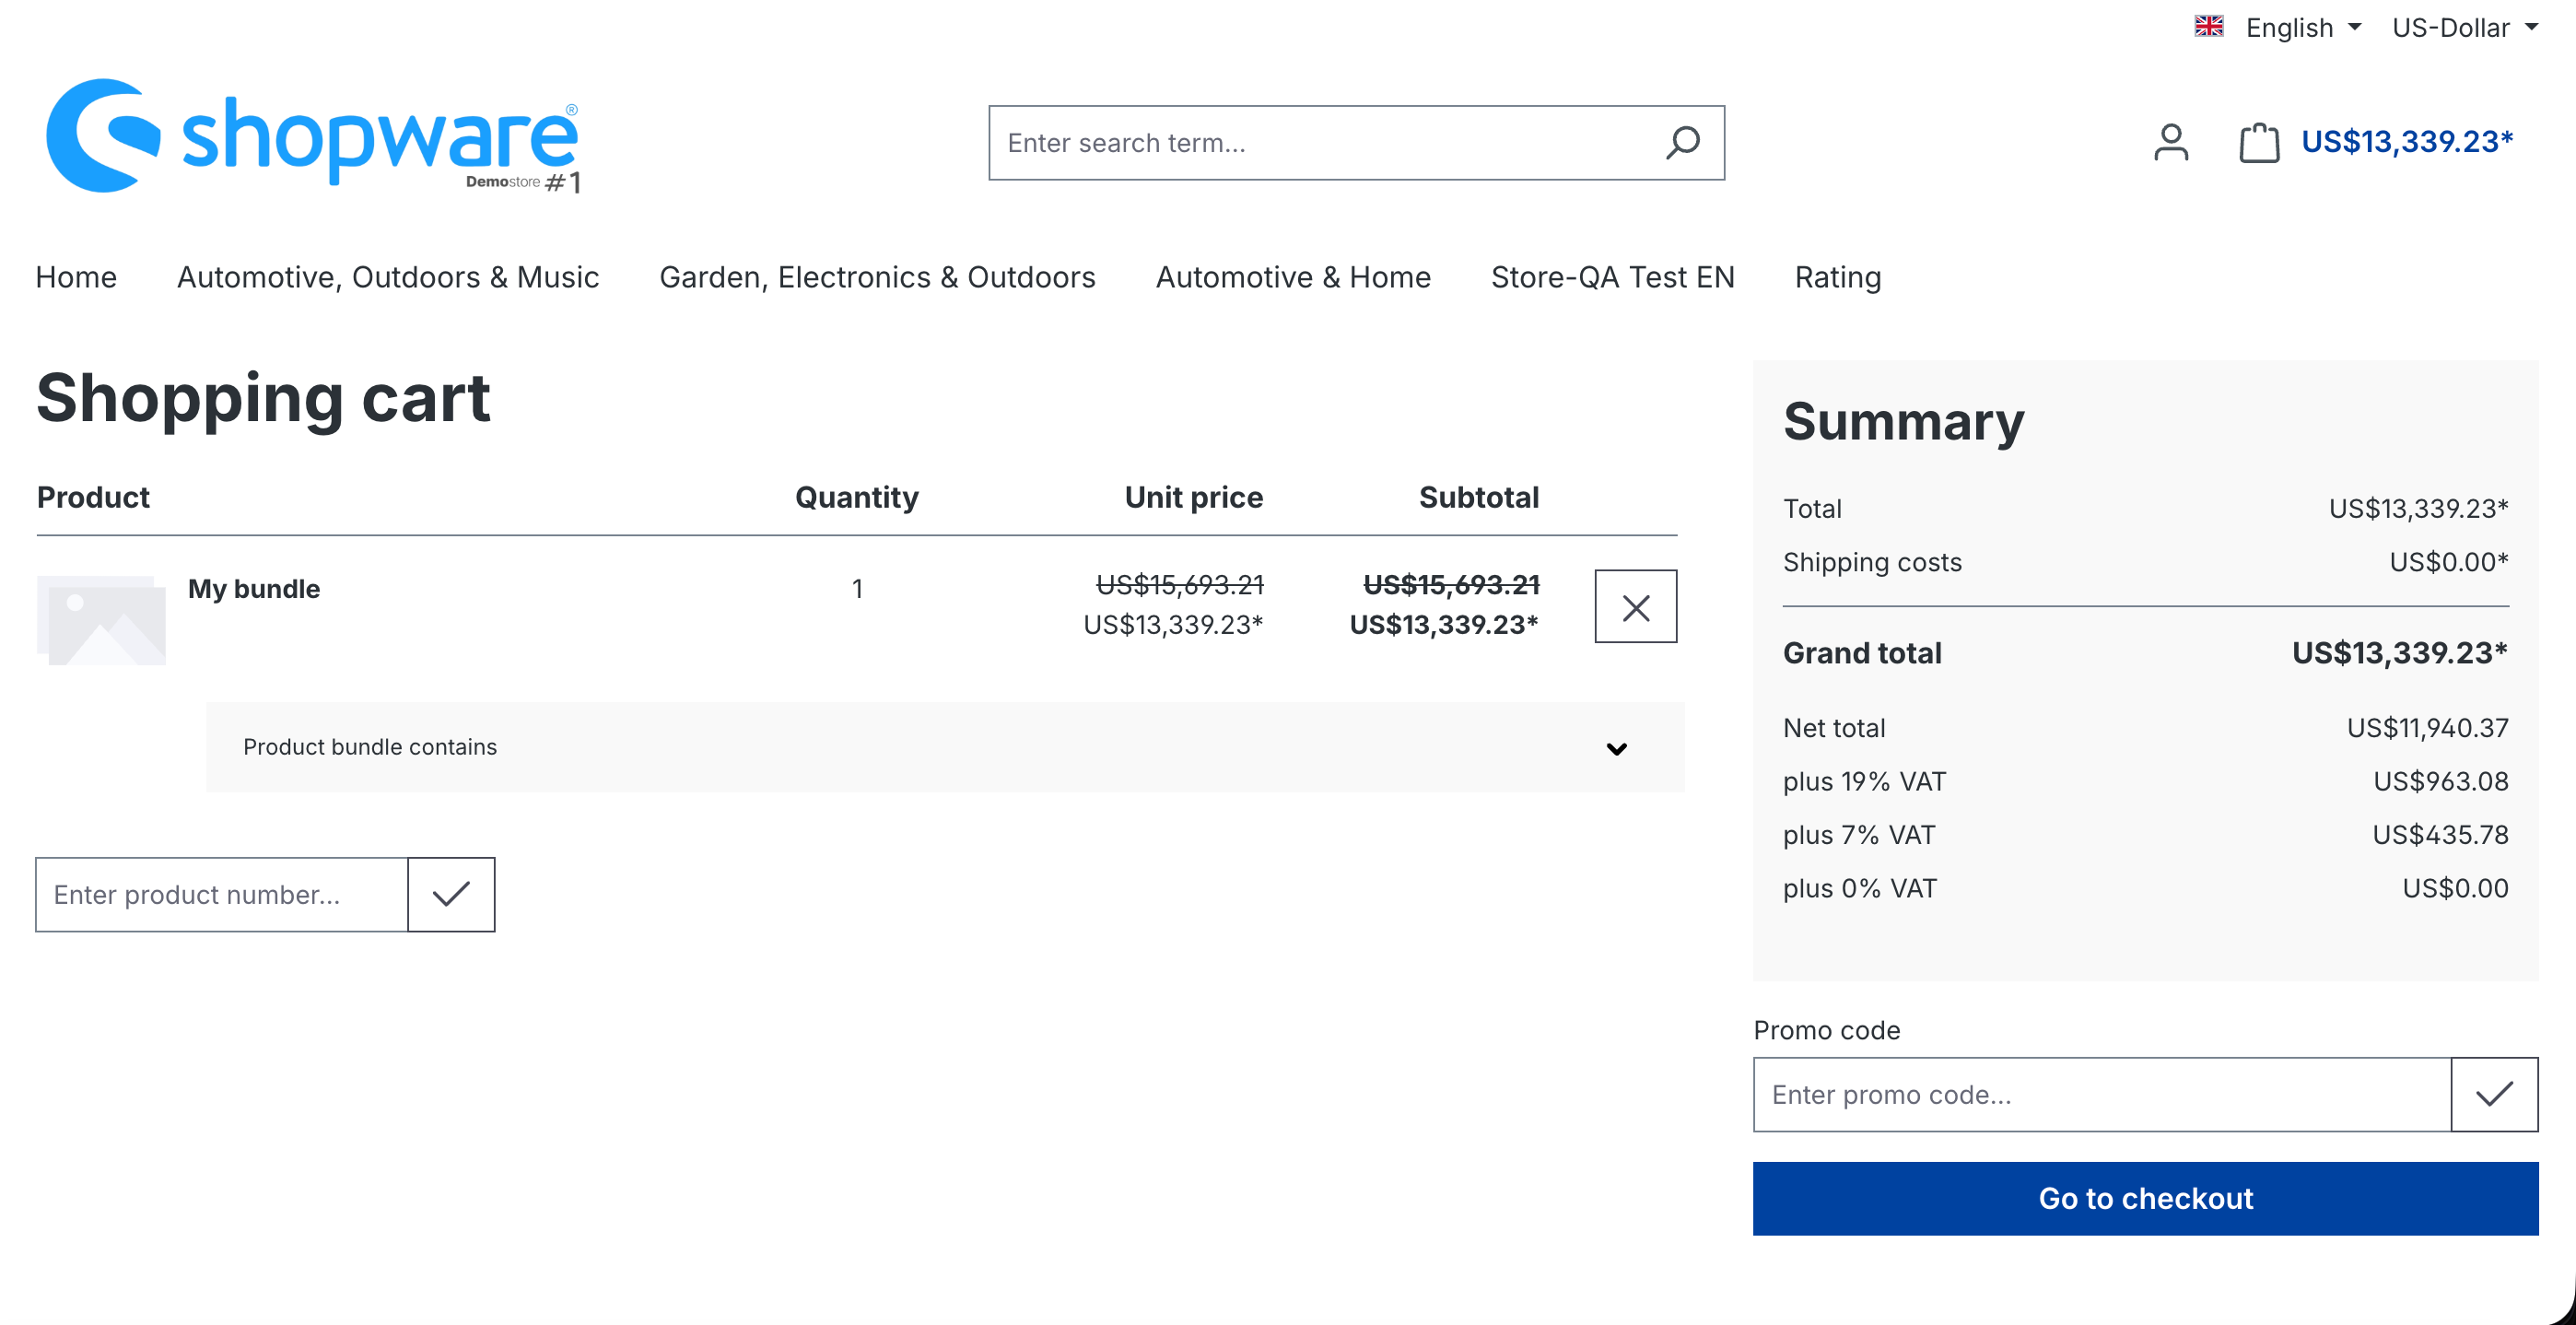Open the Home menu item
The width and height of the screenshot is (2576, 1325).
click(x=76, y=277)
